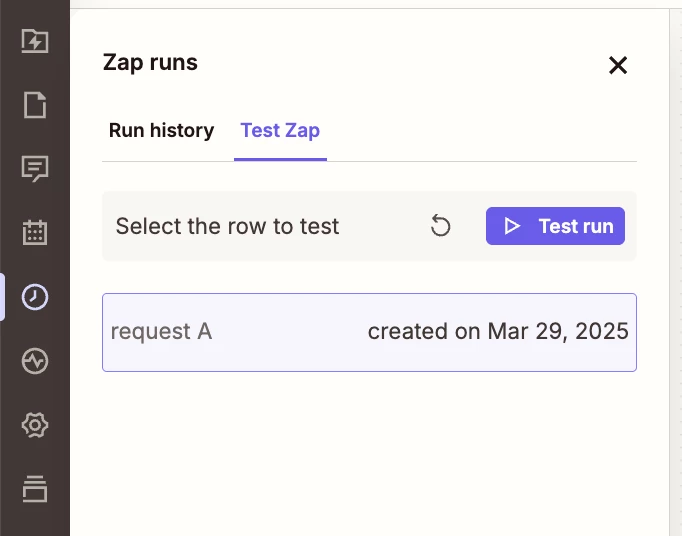Open the Versions stack icon
Viewport: 682px width, 536px height.
[x=35, y=489]
